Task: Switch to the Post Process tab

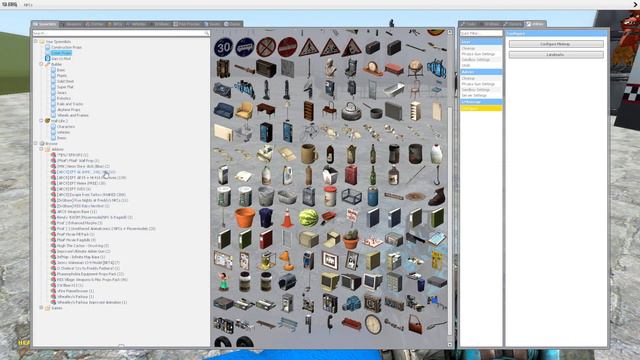Action: tap(187, 24)
